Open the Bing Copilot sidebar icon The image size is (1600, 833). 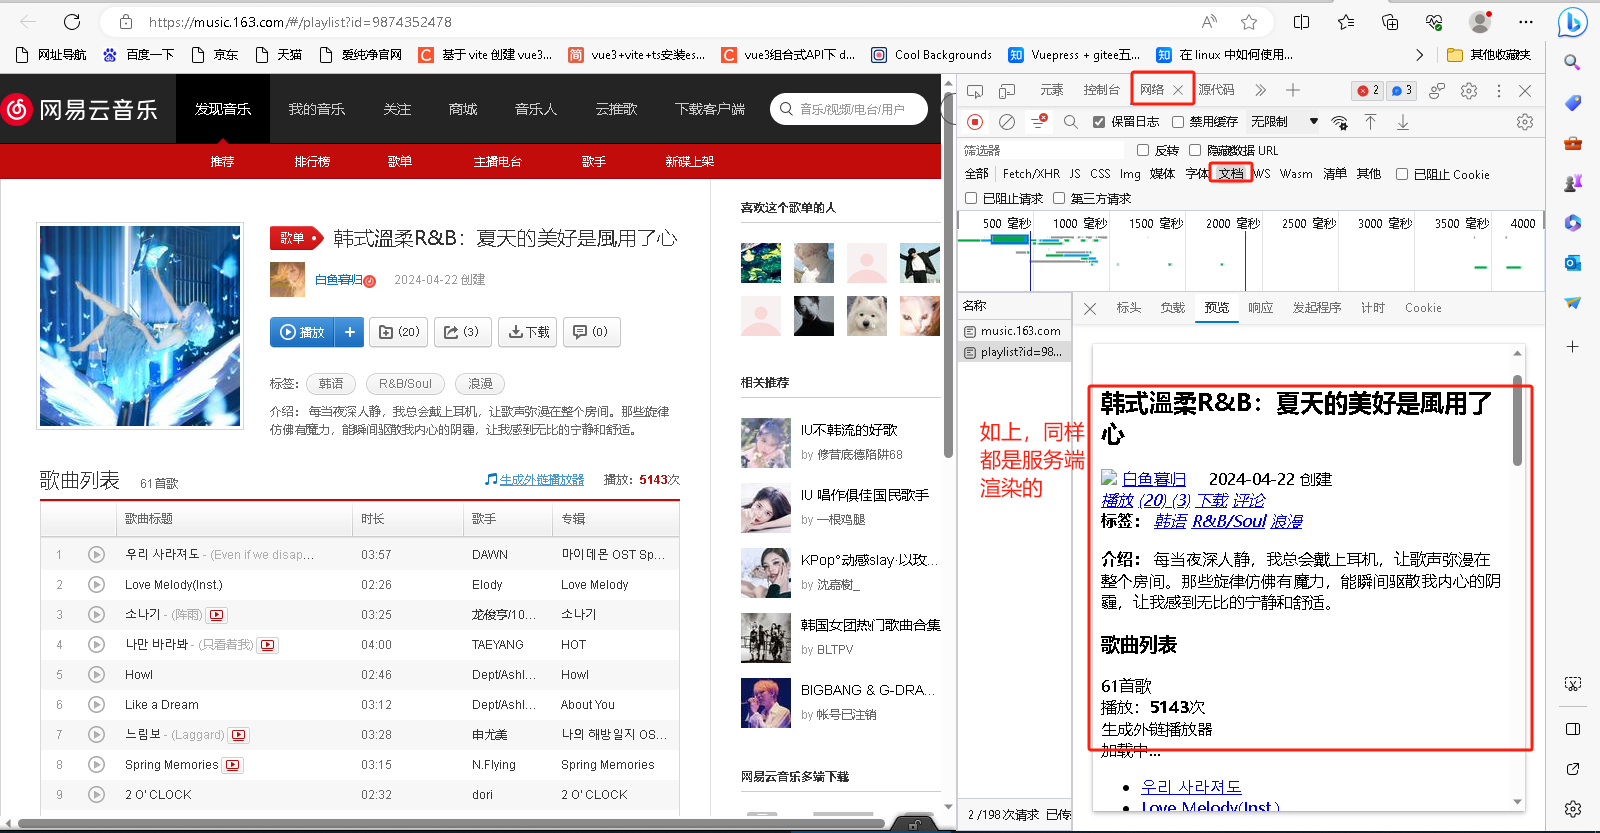pos(1572,21)
